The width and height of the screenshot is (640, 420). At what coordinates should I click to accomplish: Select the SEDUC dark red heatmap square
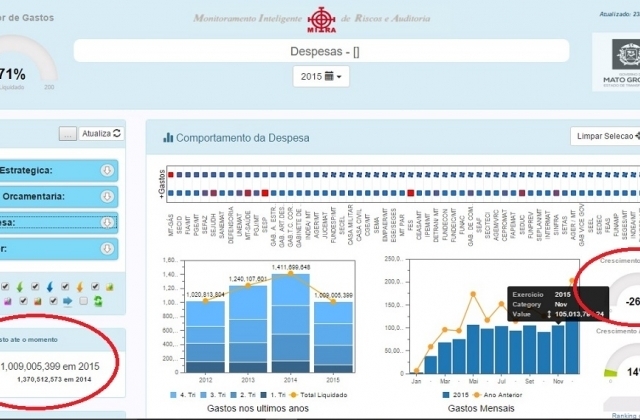522,193
